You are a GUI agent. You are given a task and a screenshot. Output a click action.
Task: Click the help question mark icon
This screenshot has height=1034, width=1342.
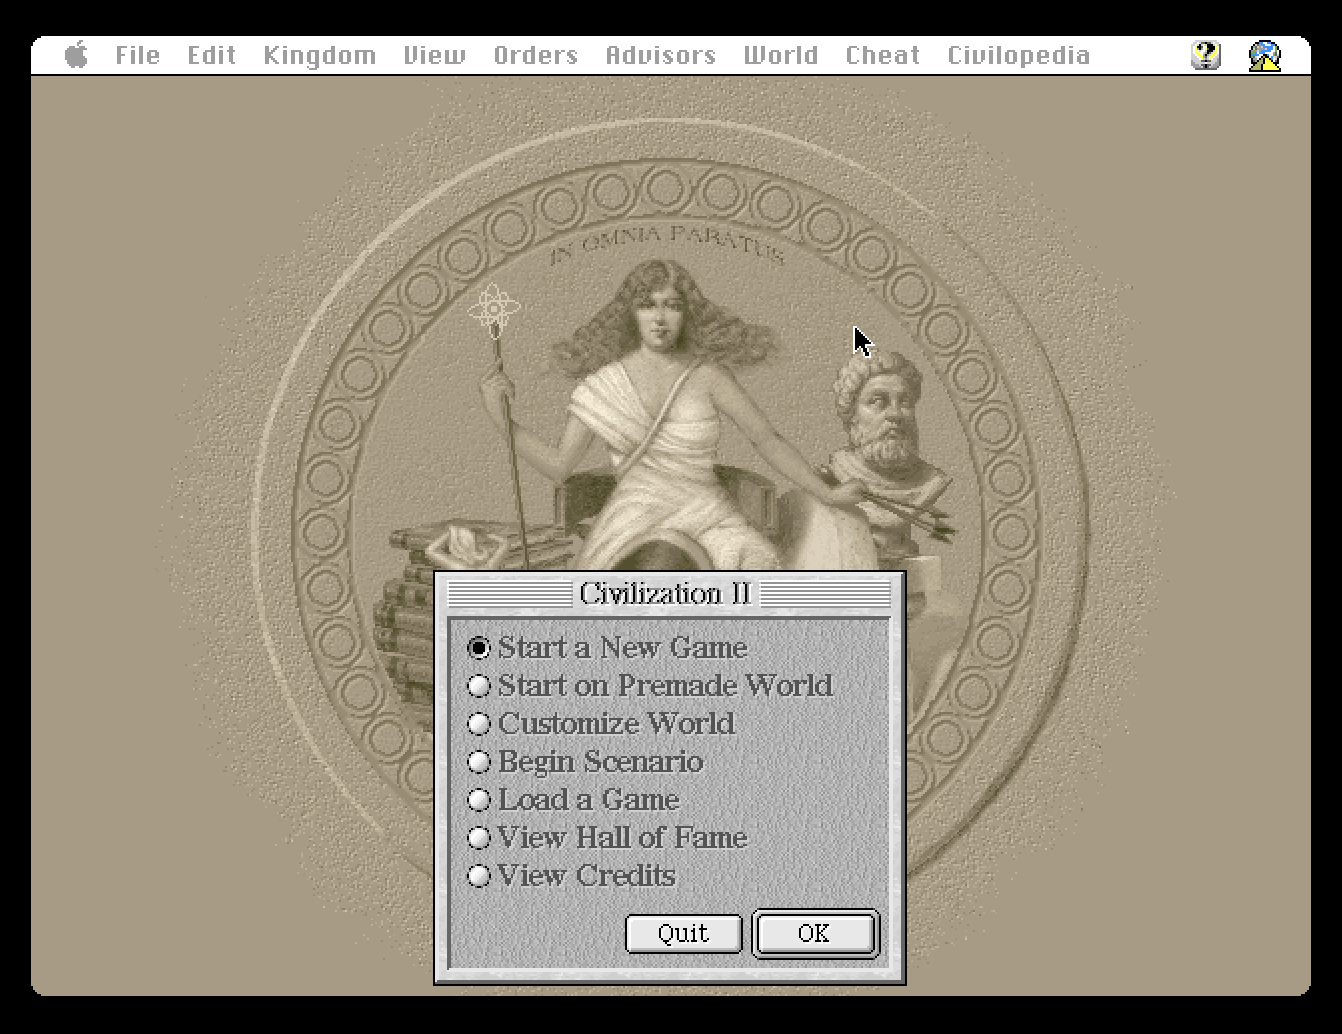[x=1207, y=55]
